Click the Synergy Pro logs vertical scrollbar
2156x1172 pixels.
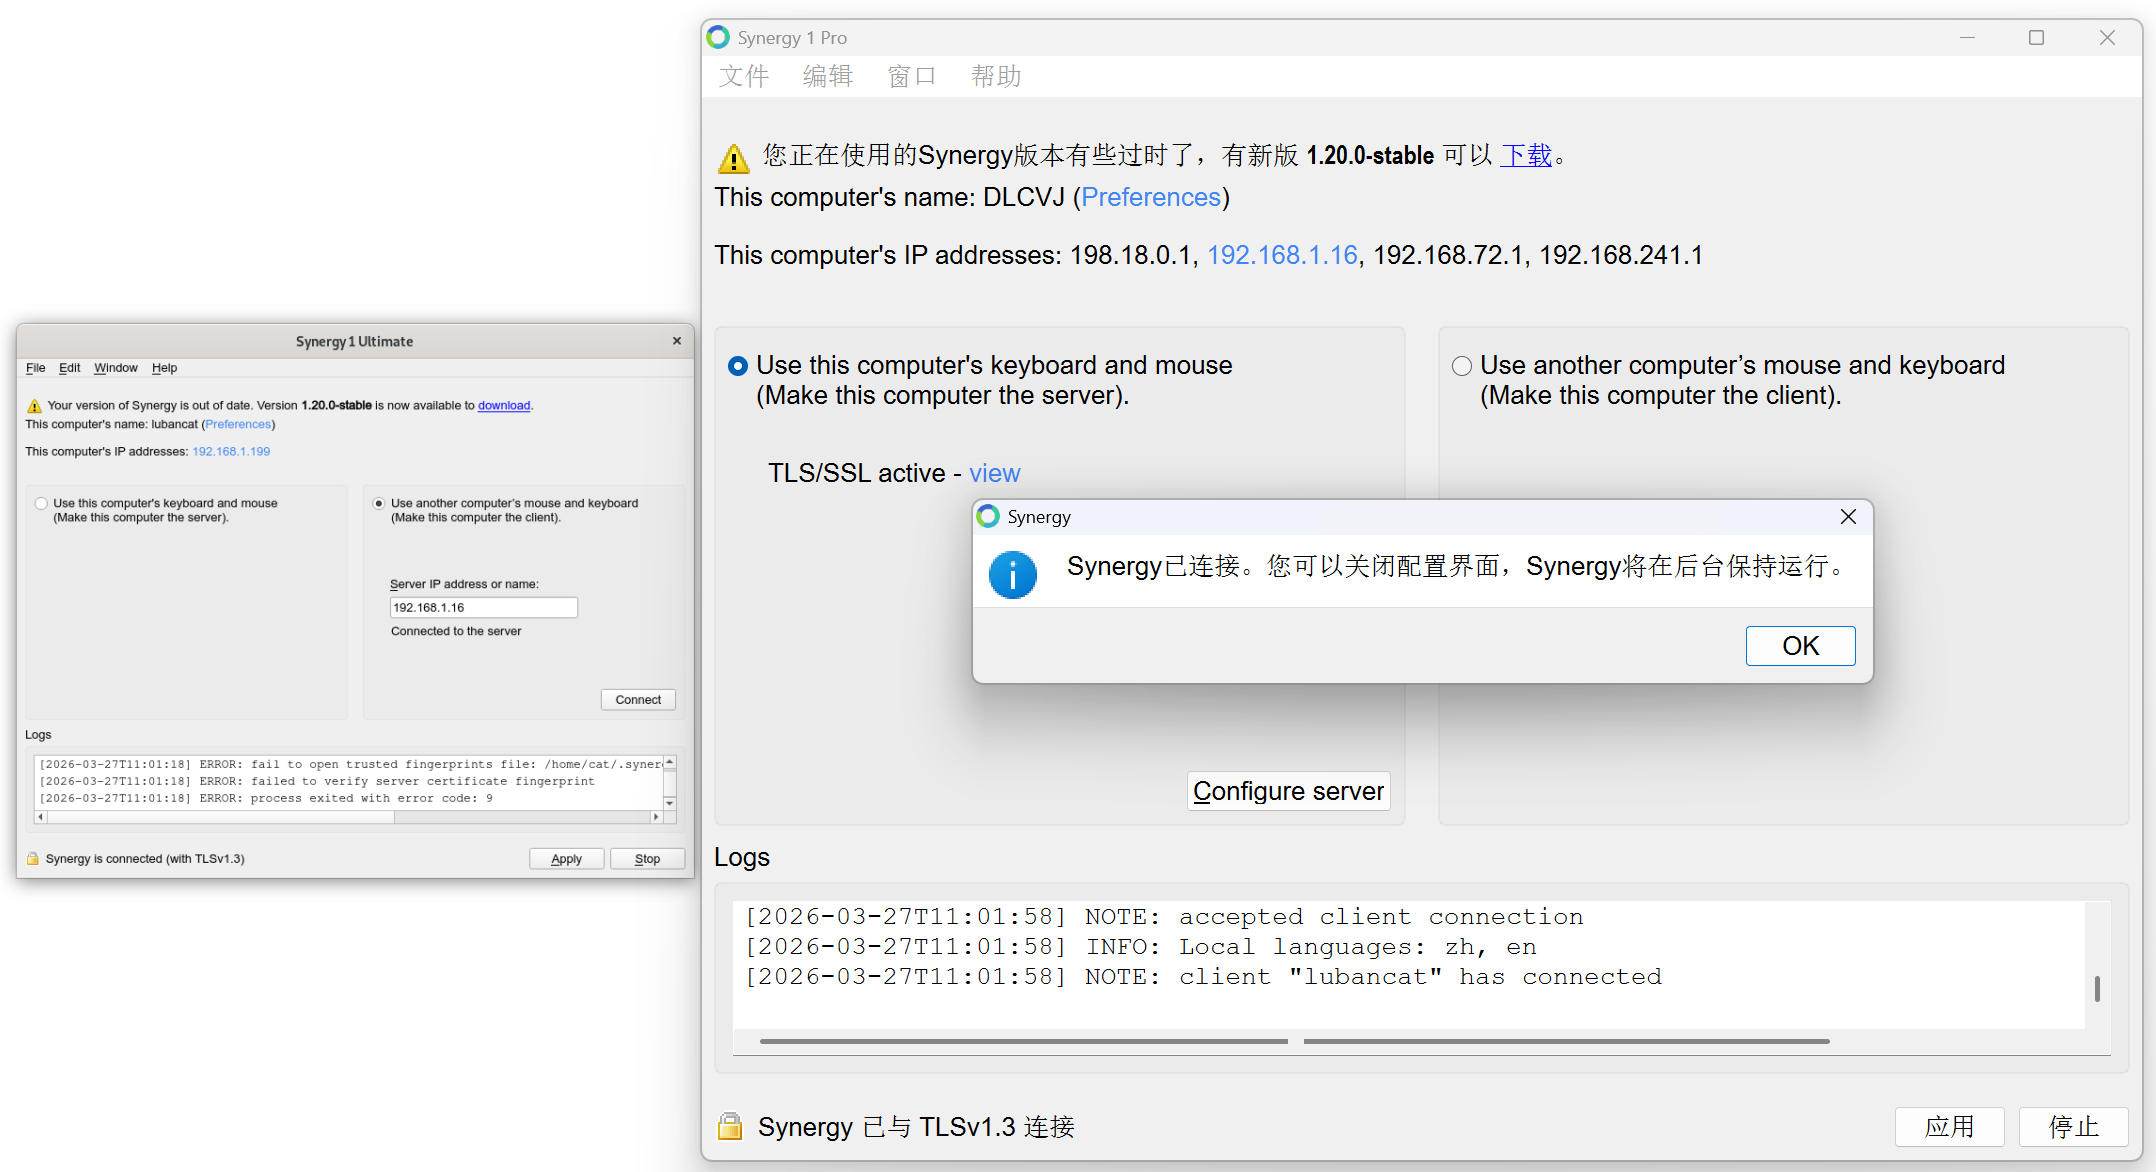click(x=2097, y=988)
